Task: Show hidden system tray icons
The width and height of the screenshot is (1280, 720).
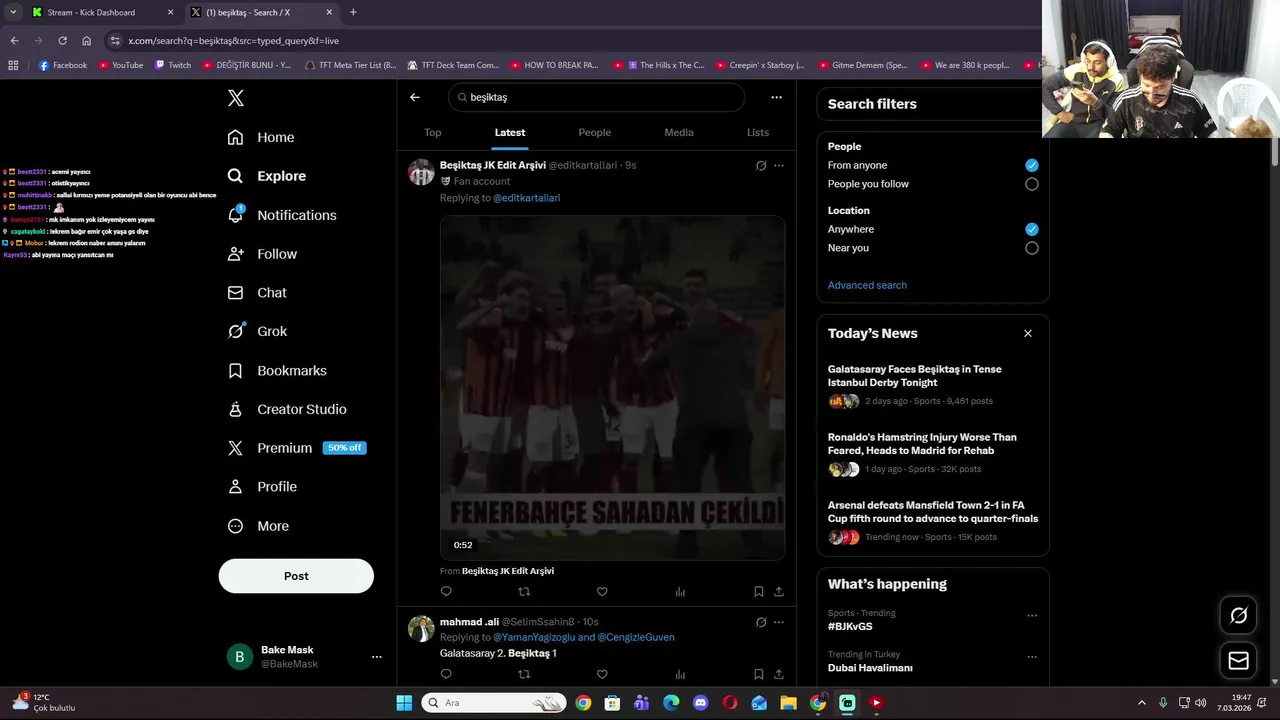Action: click(x=1142, y=703)
